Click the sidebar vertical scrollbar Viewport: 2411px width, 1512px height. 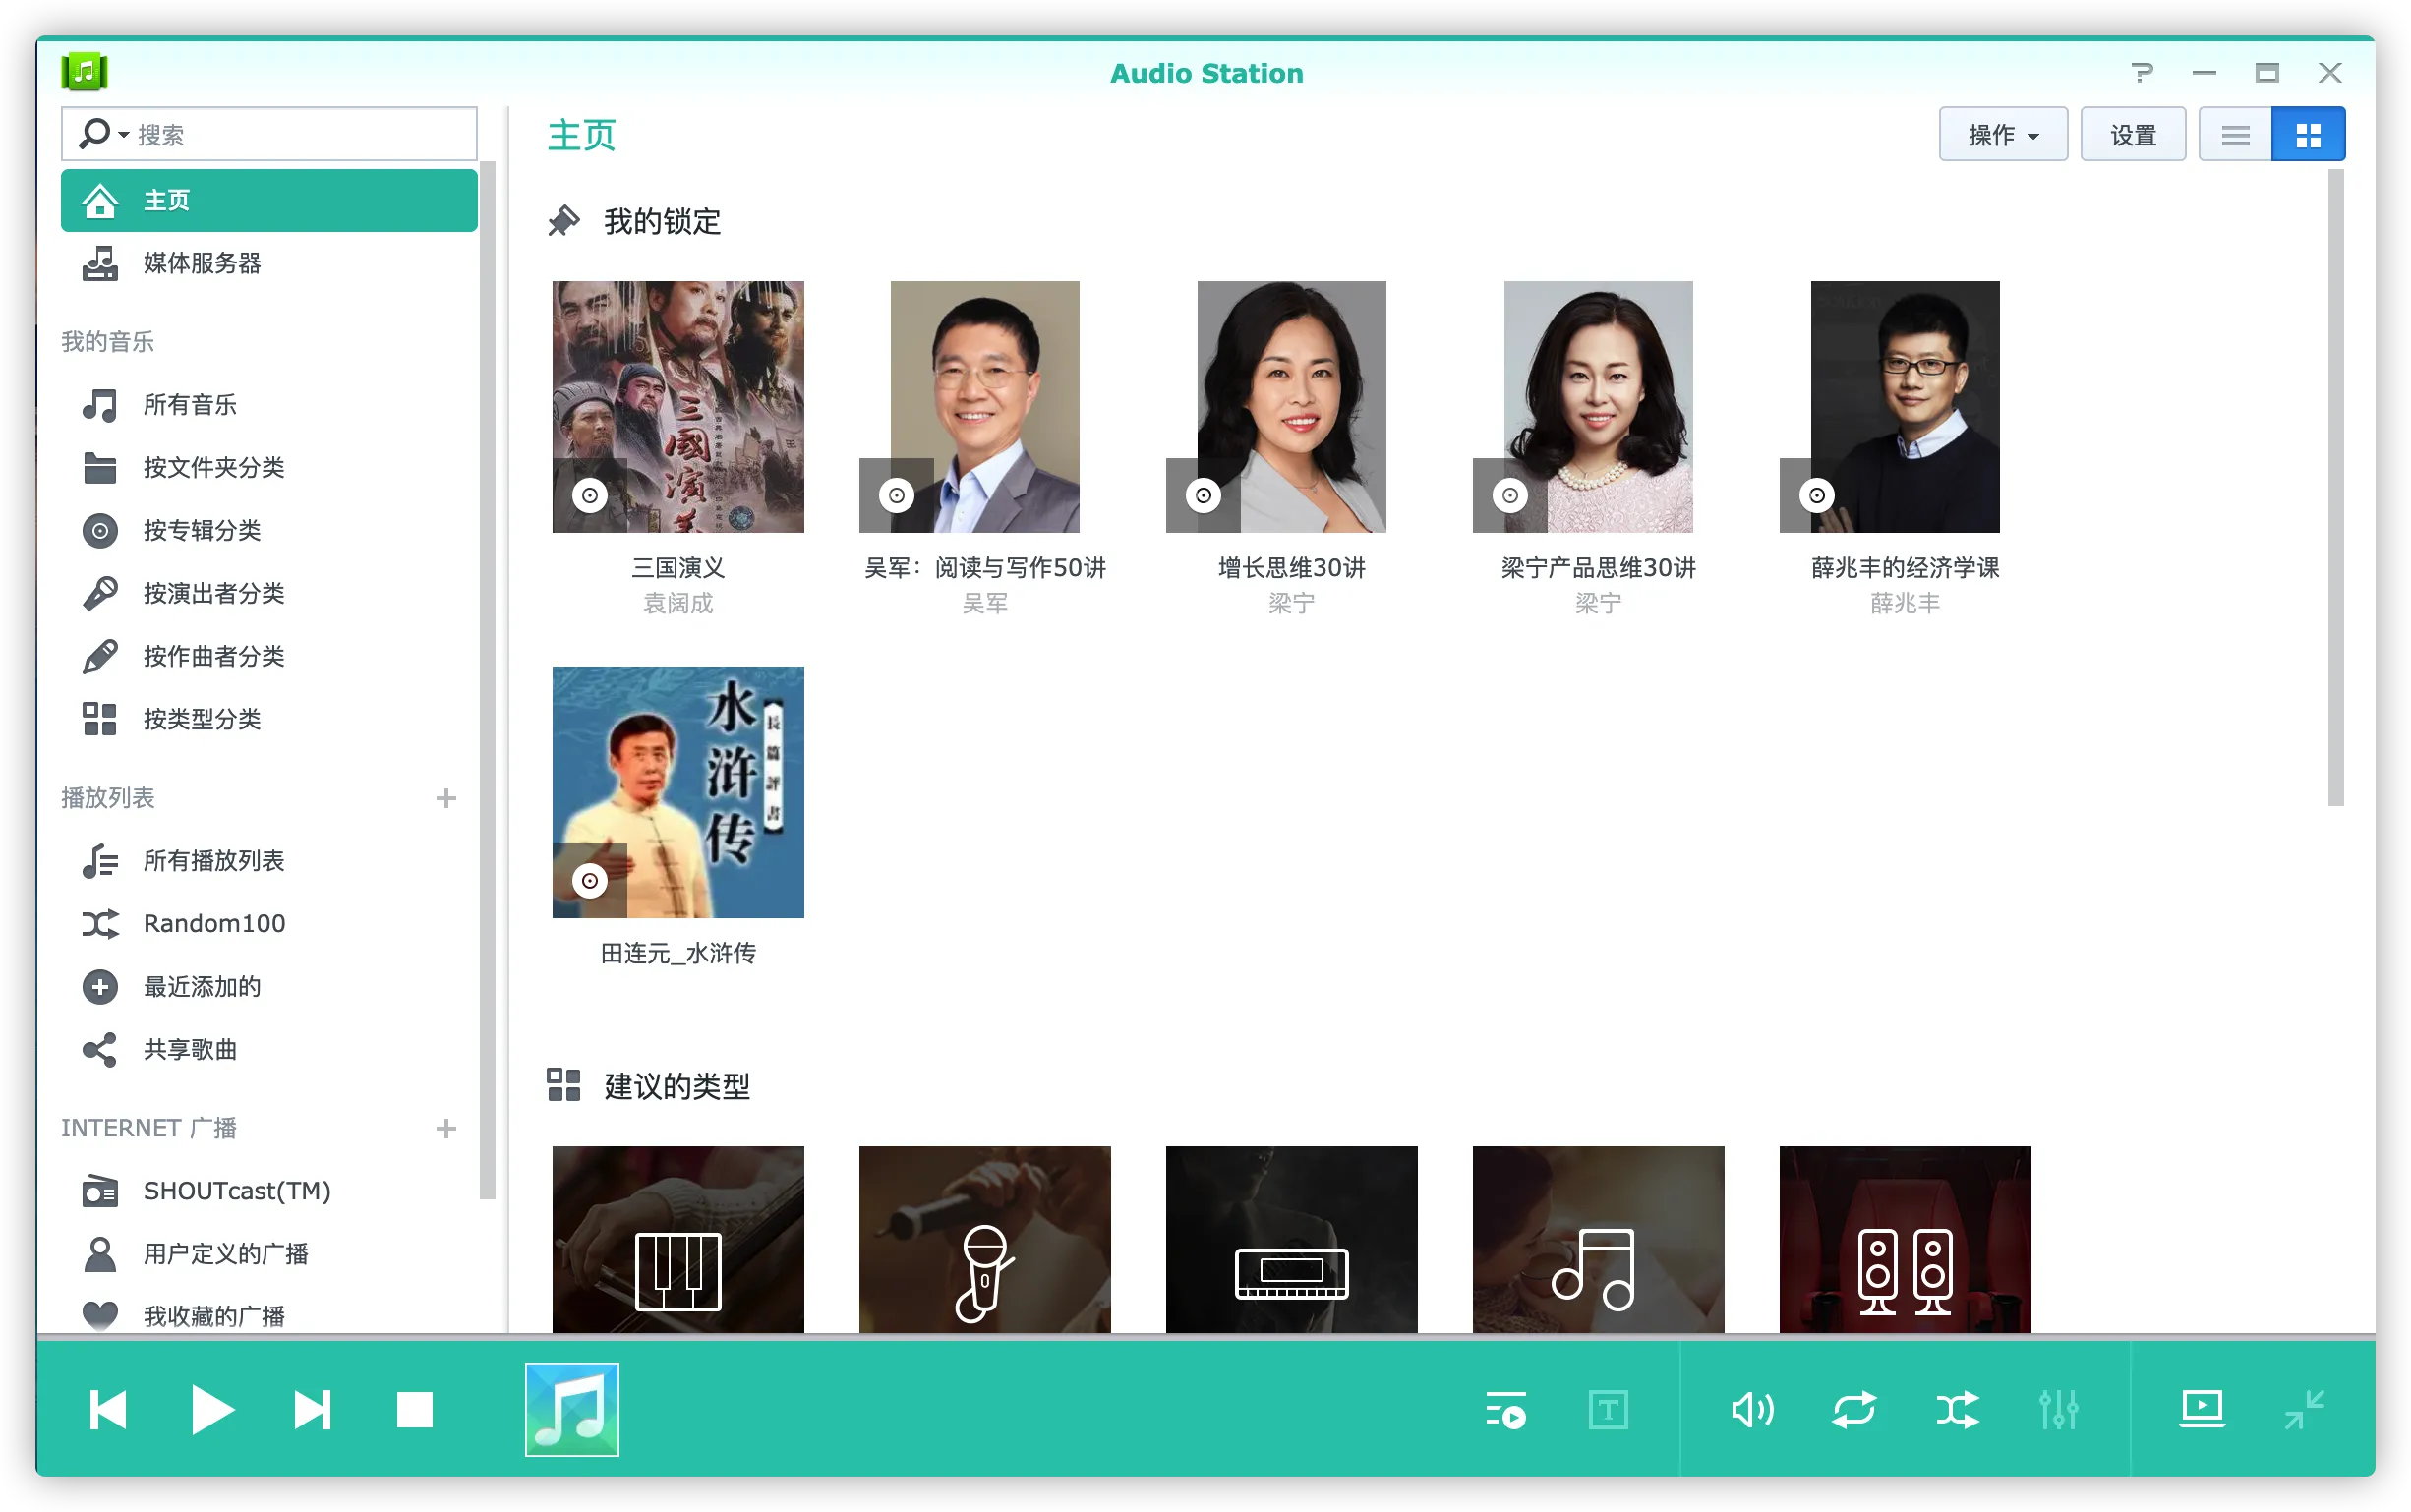coord(488,680)
